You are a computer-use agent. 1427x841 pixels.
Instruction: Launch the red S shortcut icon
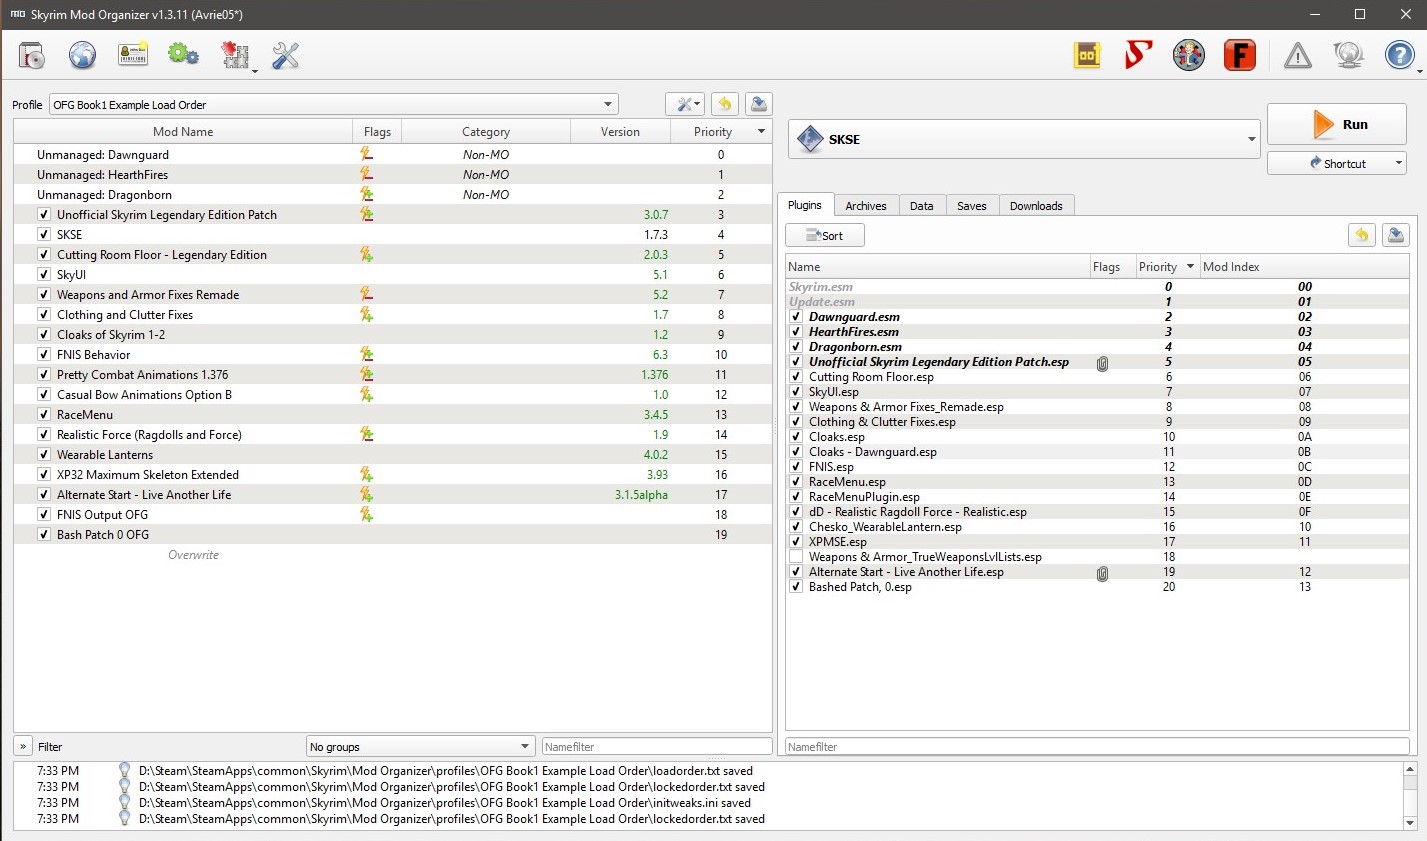(x=1138, y=55)
